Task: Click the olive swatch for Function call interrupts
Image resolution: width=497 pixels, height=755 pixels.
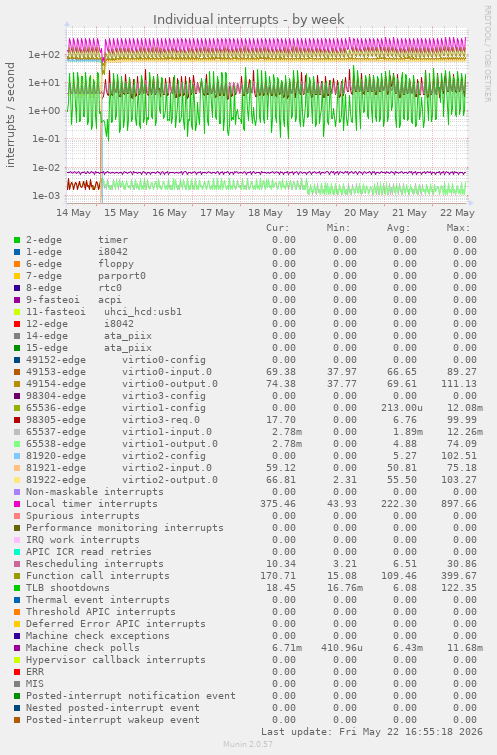Action: [x=17, y=576]
